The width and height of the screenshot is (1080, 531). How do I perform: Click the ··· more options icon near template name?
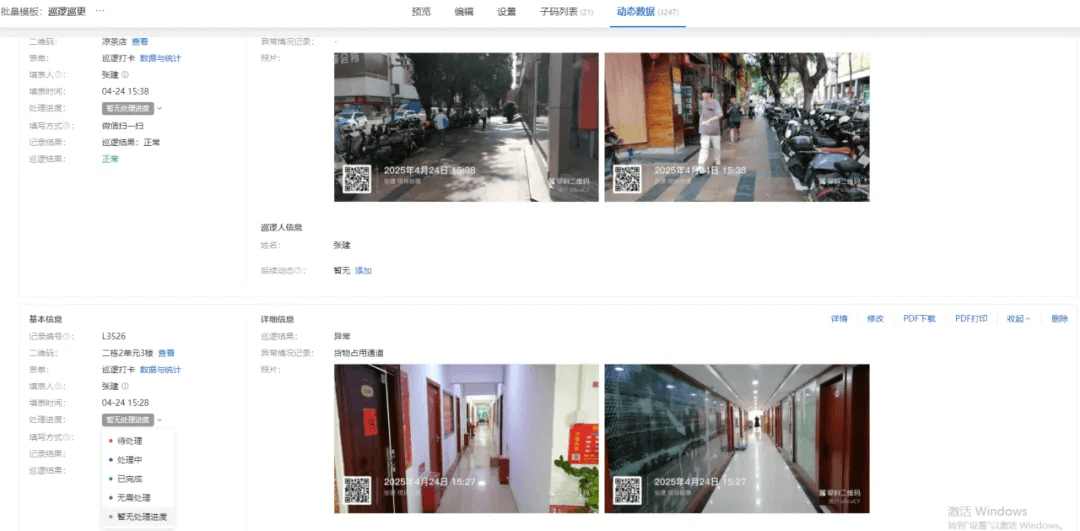[x=100, y=11]
